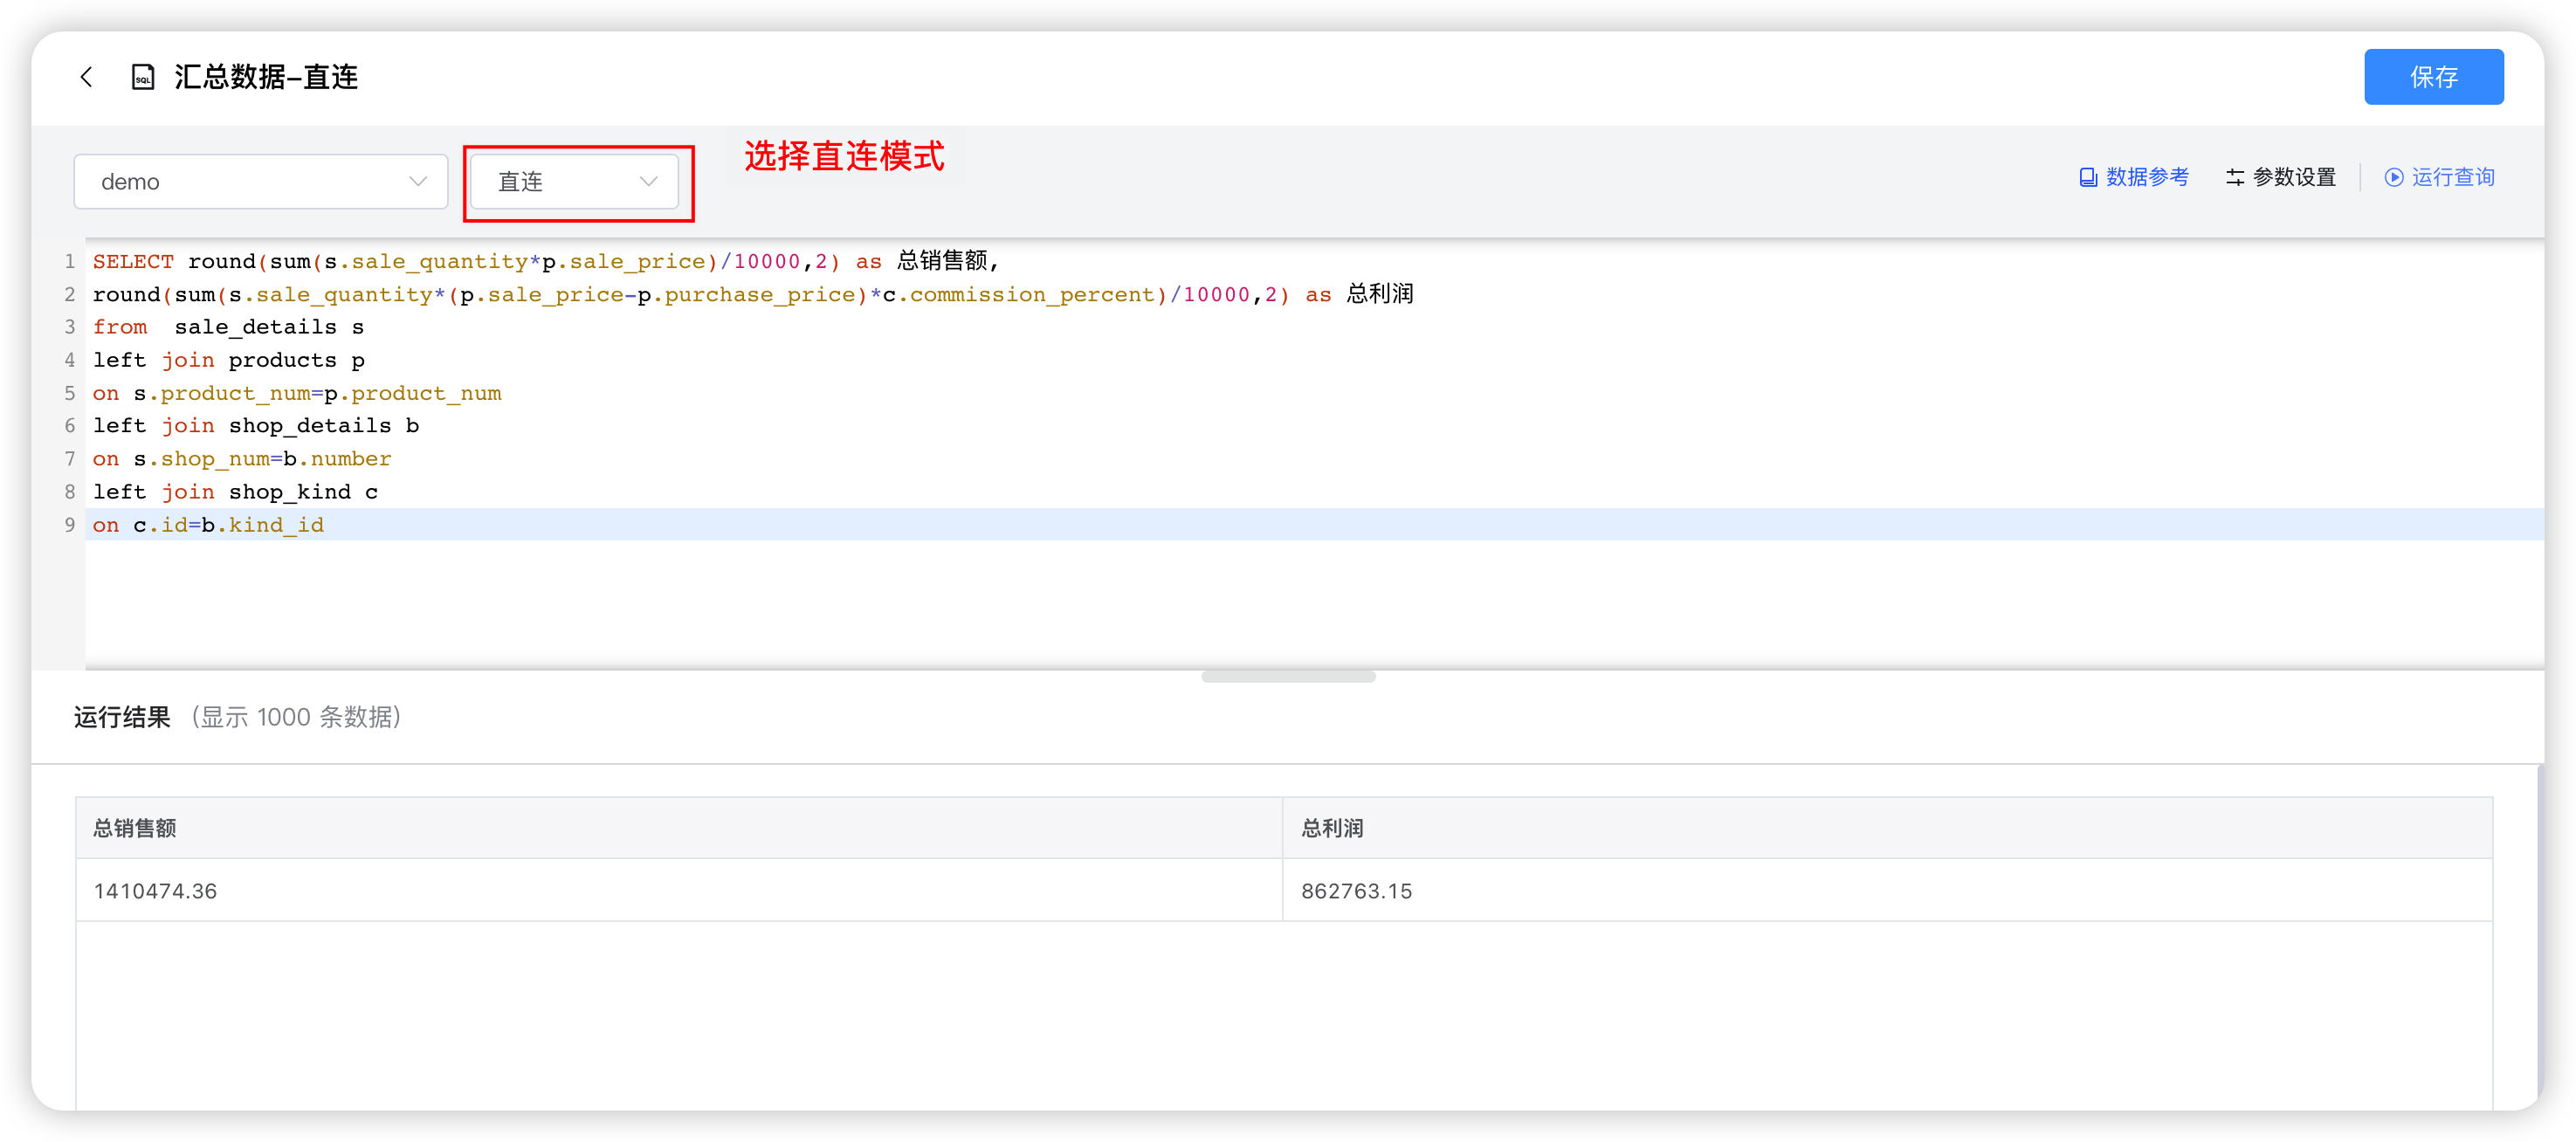This screenshot has height=1142, width=2576.
Task: Click the editor/results splitter handle
Action: 1288,677
